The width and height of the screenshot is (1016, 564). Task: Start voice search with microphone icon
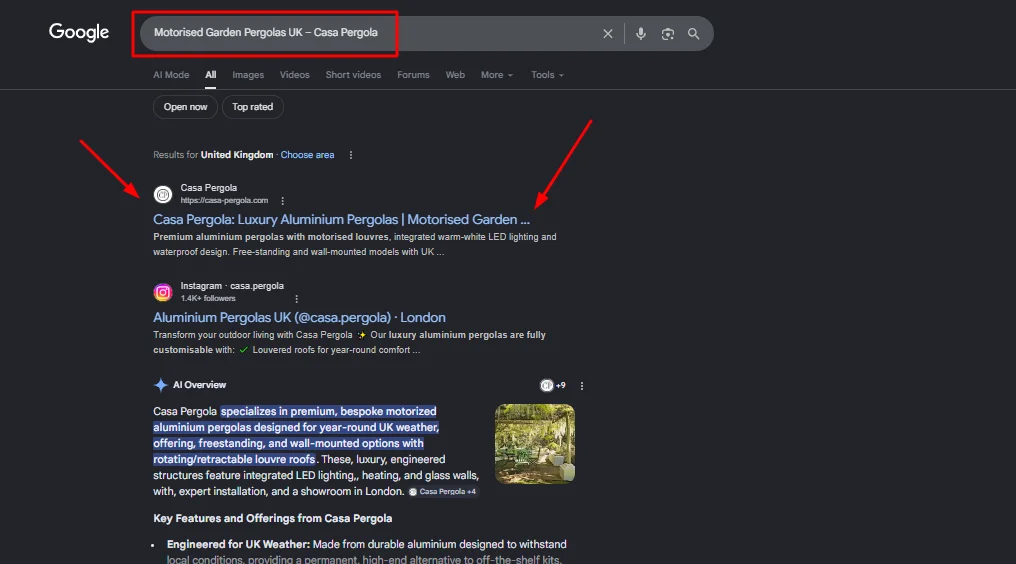point(641,34)
